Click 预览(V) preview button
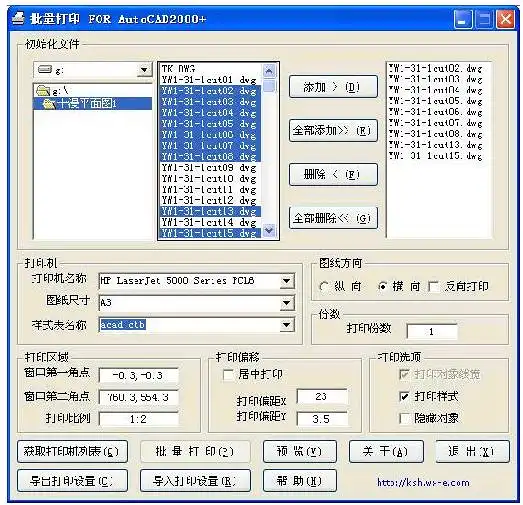 (300, 452)
